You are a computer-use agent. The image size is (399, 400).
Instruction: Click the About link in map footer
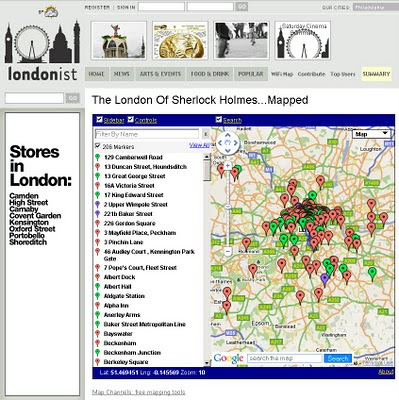point(386,372)
